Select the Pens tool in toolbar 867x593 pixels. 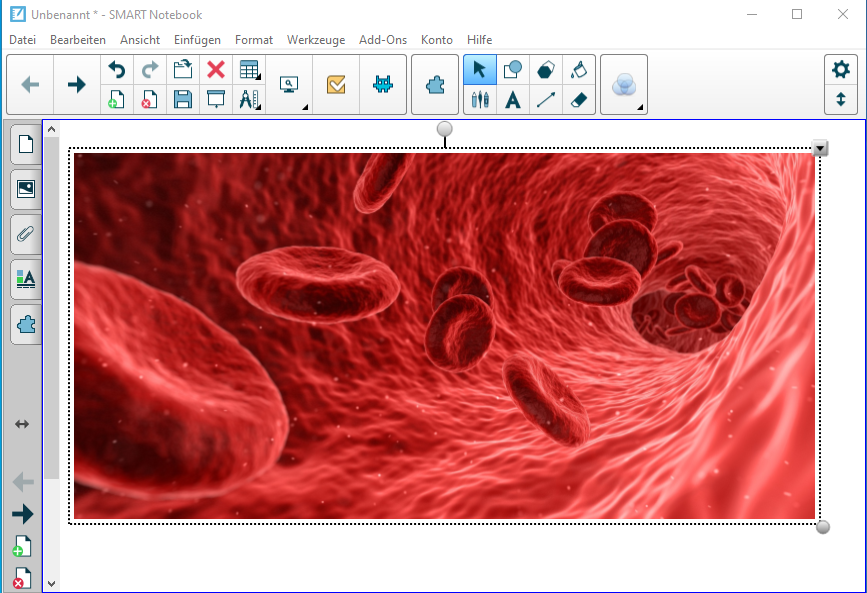[x=480, y=100]
